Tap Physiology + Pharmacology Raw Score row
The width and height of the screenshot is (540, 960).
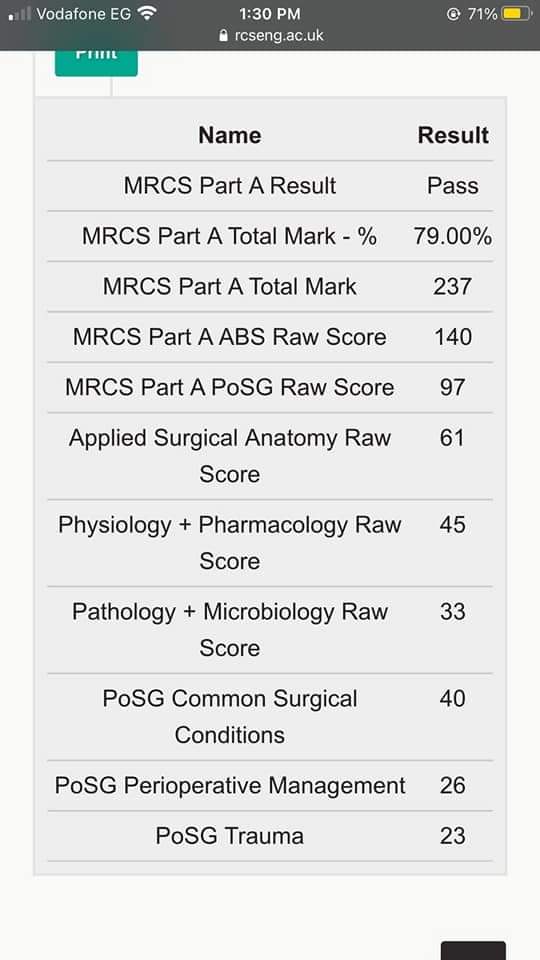270,543
